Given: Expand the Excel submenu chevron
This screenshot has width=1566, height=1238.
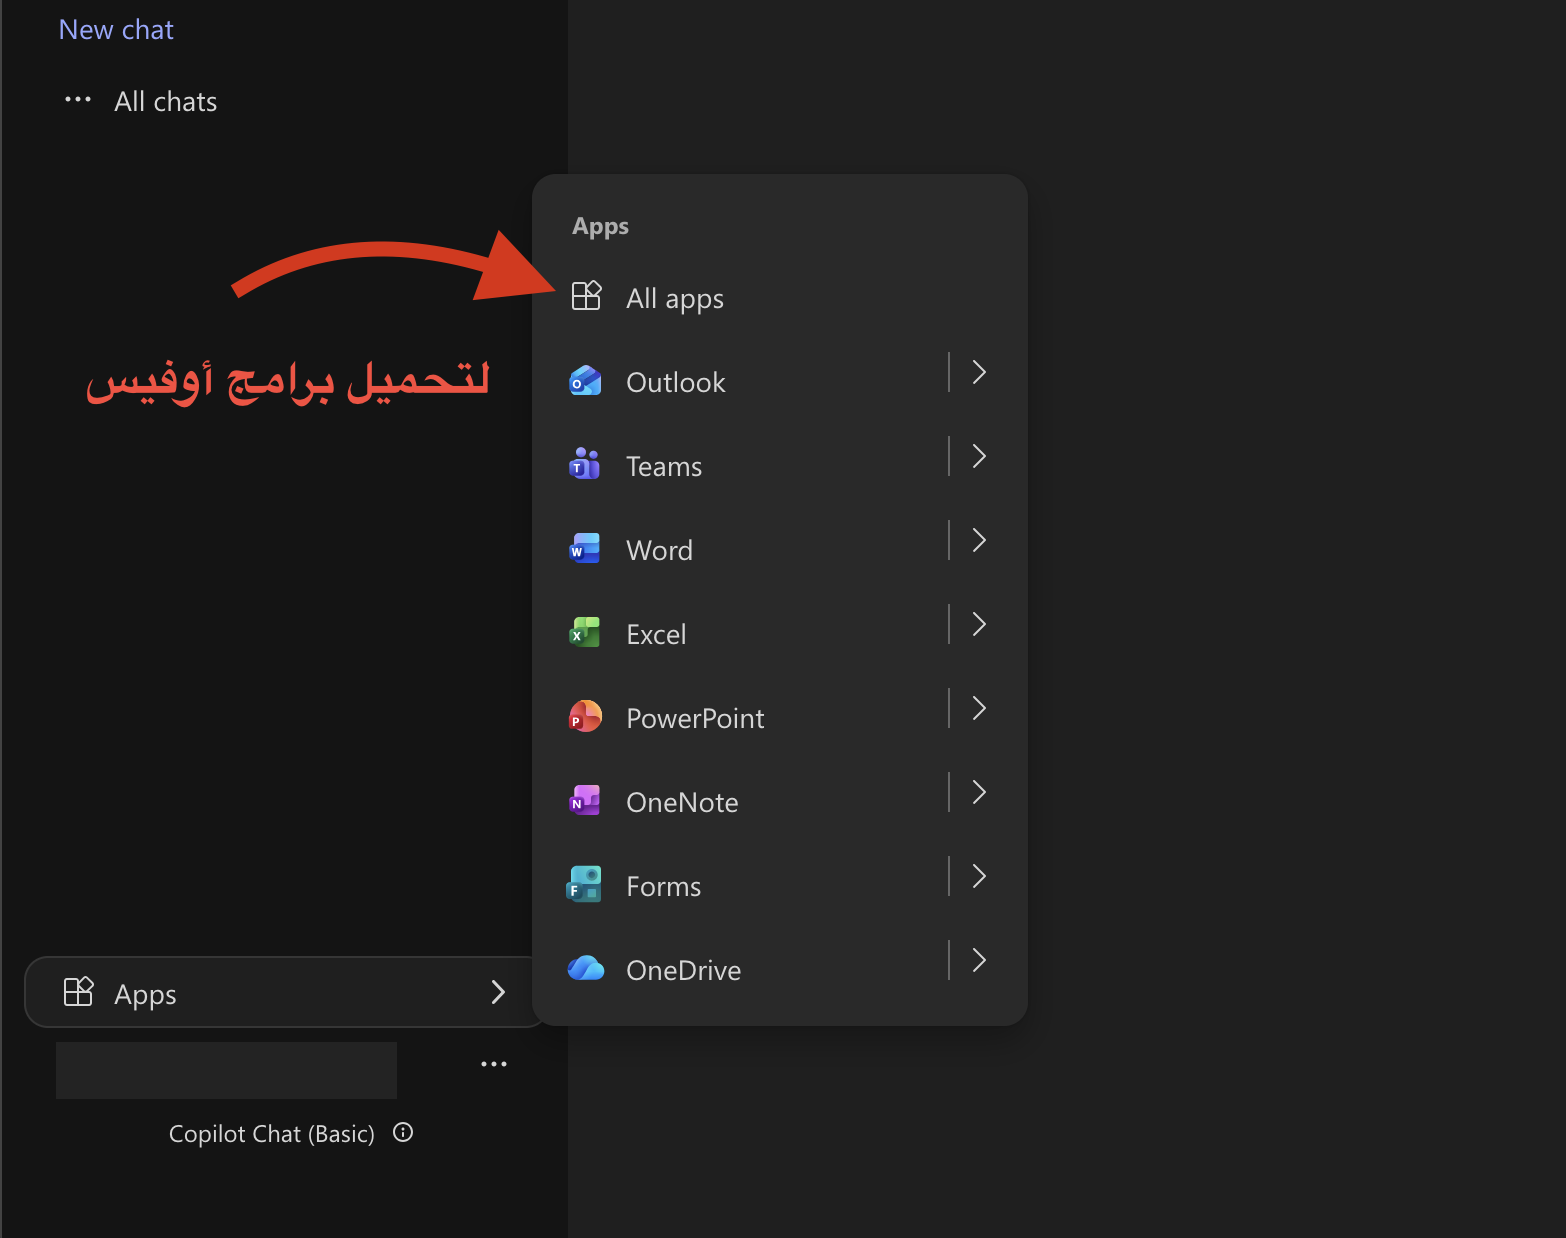Looking at the screenshot, I should 979,624.
